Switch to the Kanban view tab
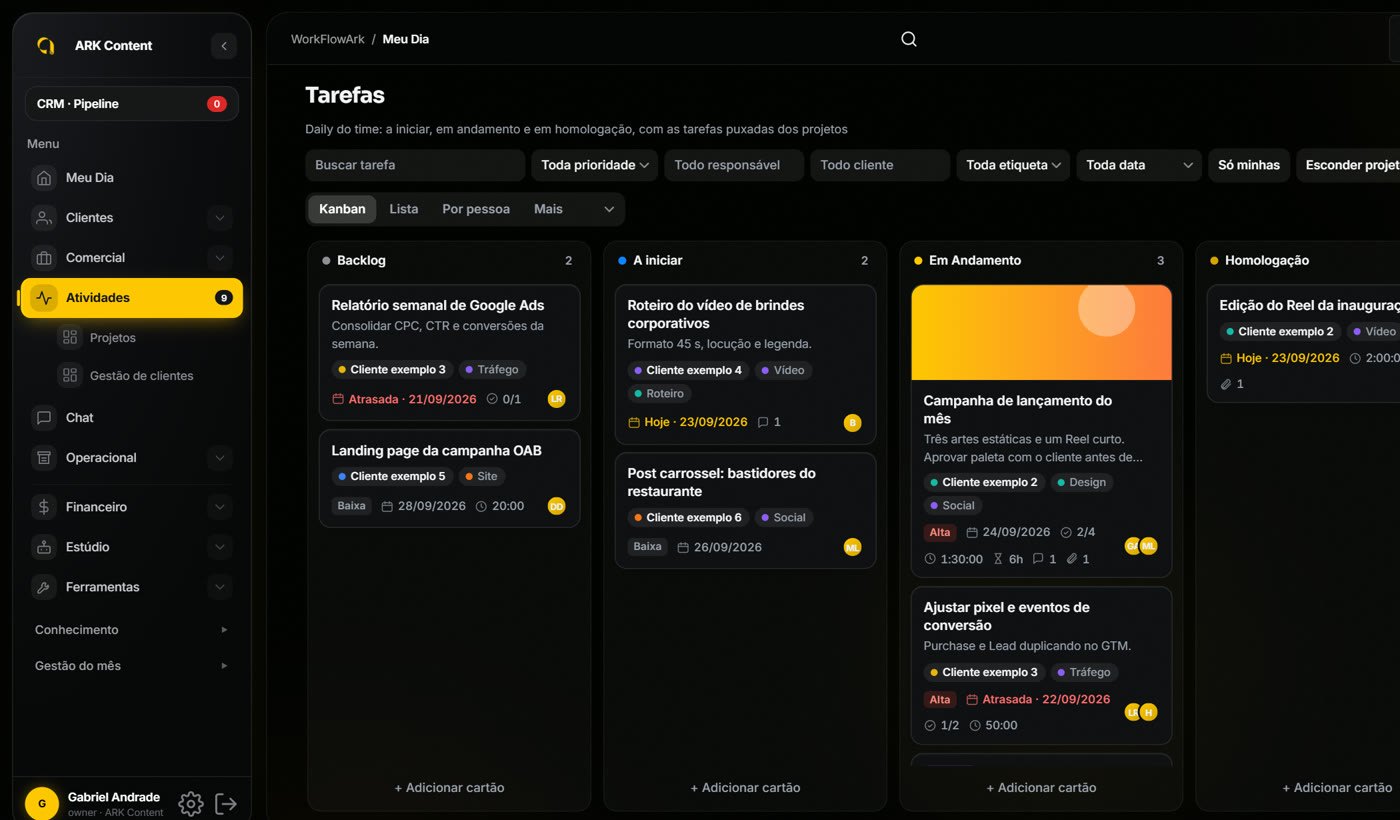The height and width of the screenshot is (820, 1400). tap(342, 209)
